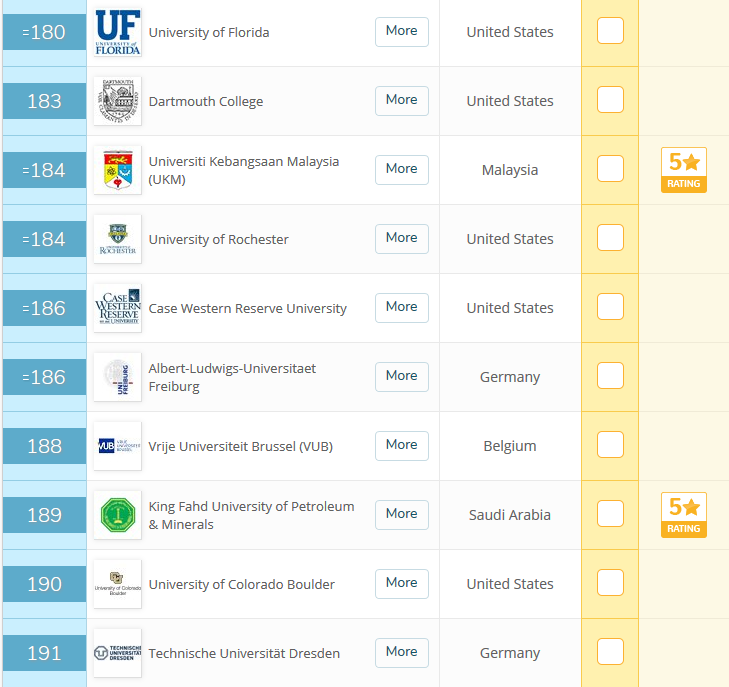Click the Case Western Reserve logo

[x=117, y=308]
